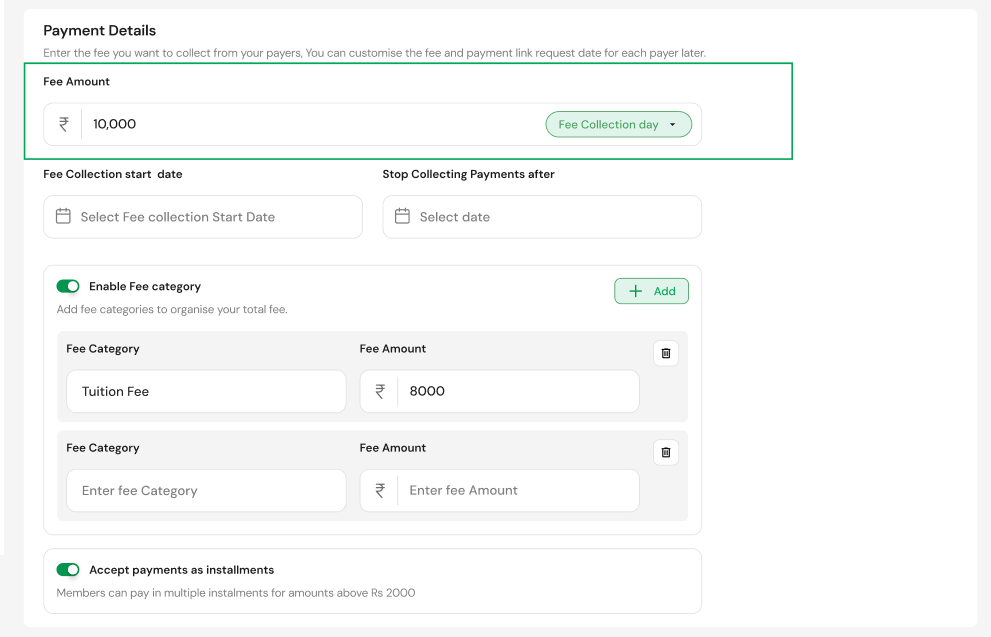Turn off Accept payments as installments

tap(68, 569)
